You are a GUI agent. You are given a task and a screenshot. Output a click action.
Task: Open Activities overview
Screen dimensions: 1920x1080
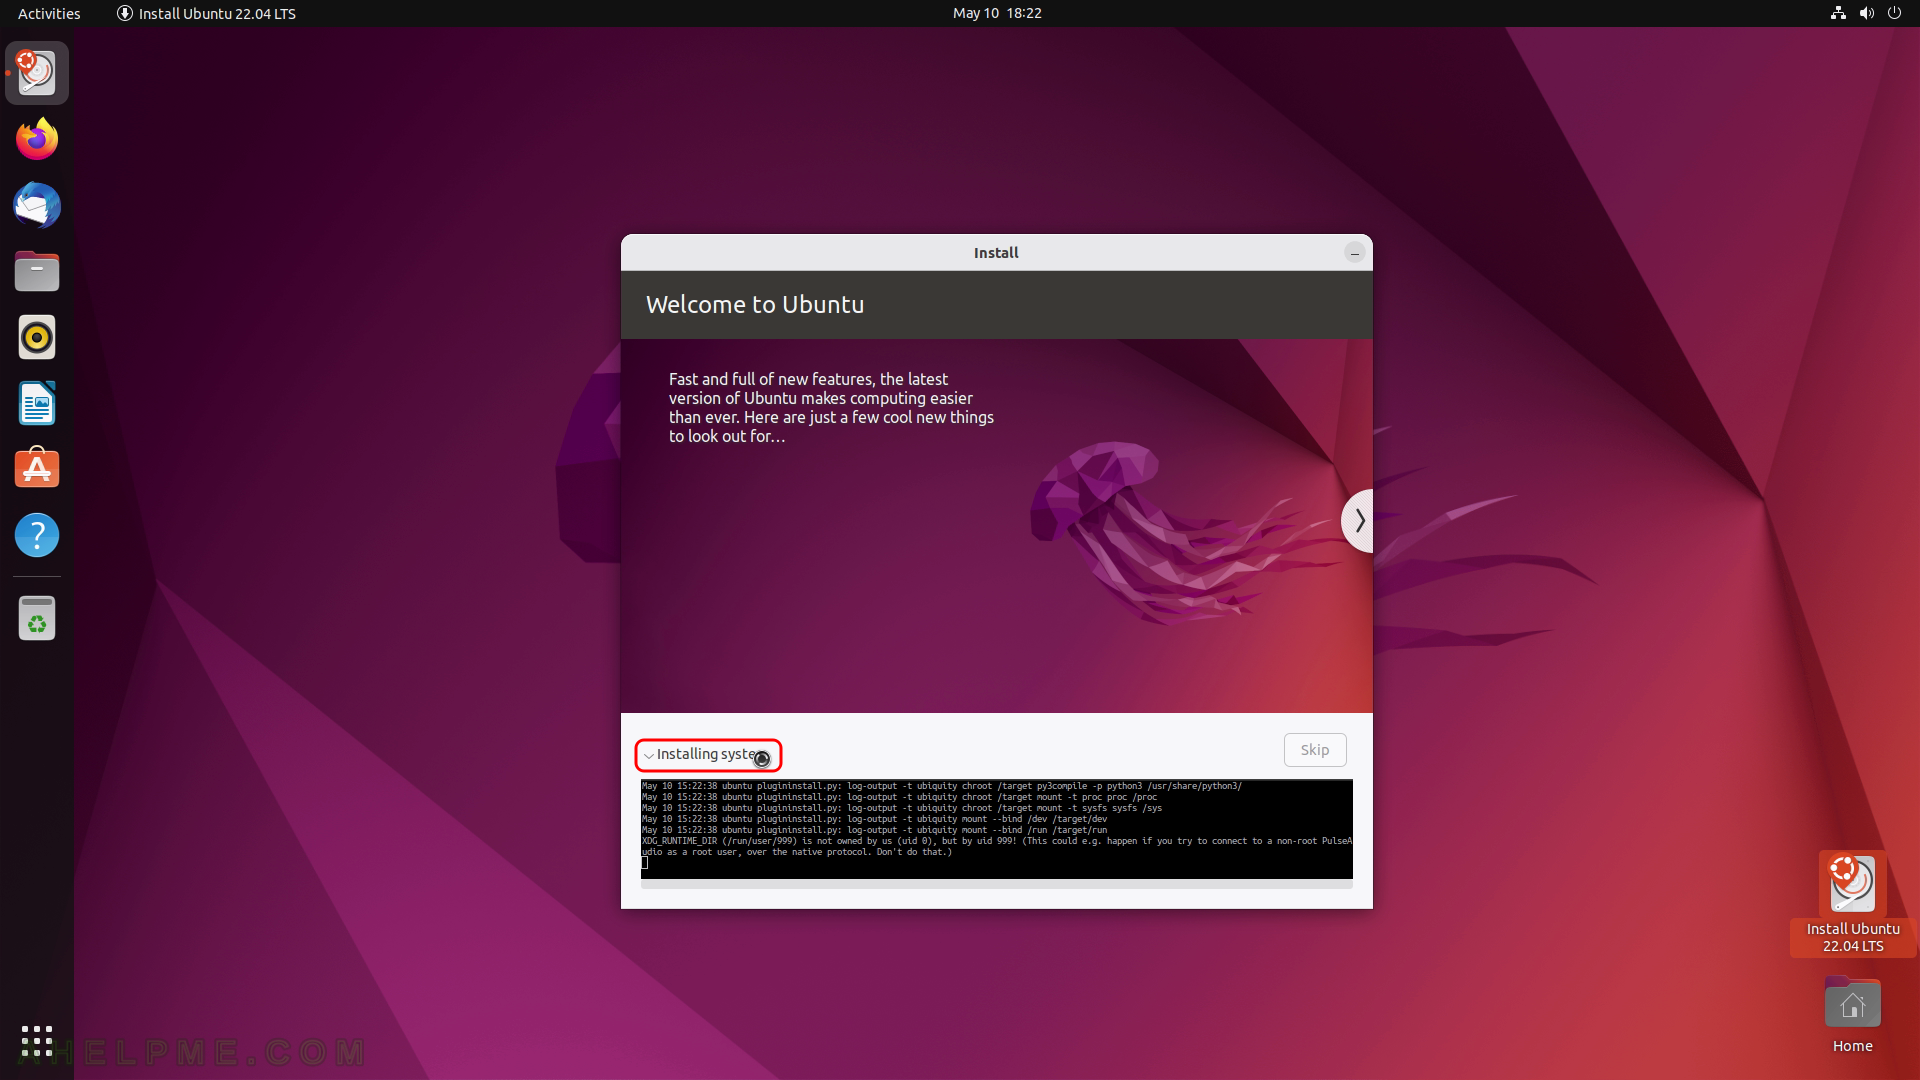click(x=49, y=13)
